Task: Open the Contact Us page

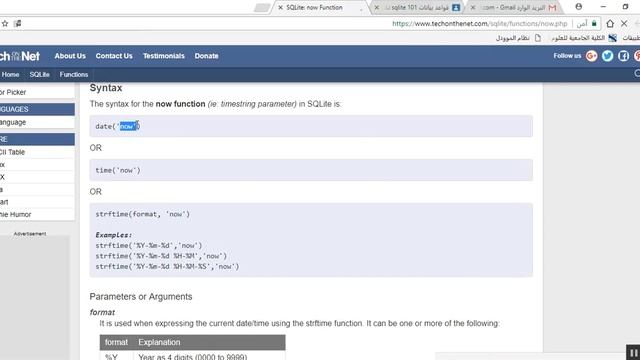Action: (114, 56)
